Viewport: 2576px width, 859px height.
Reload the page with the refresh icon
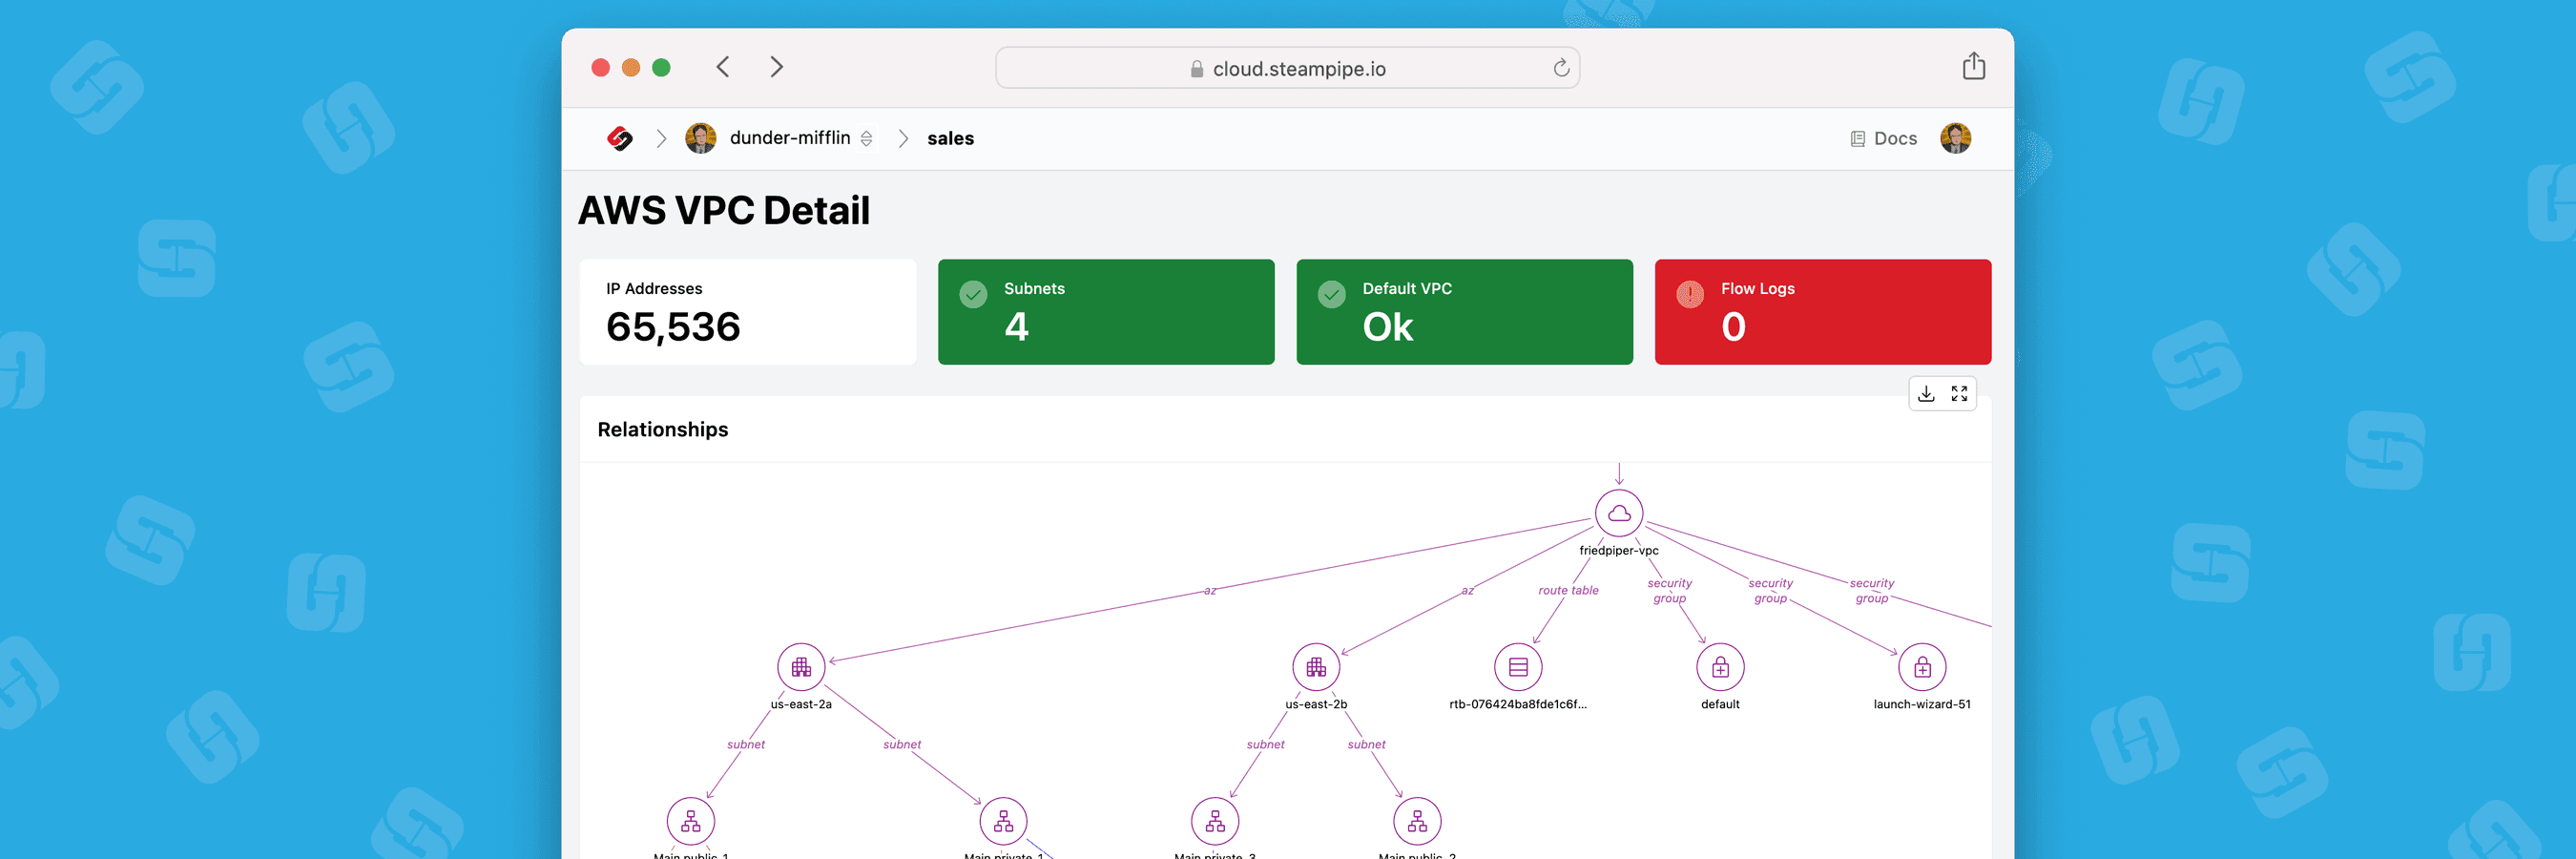click(1561, 68)
